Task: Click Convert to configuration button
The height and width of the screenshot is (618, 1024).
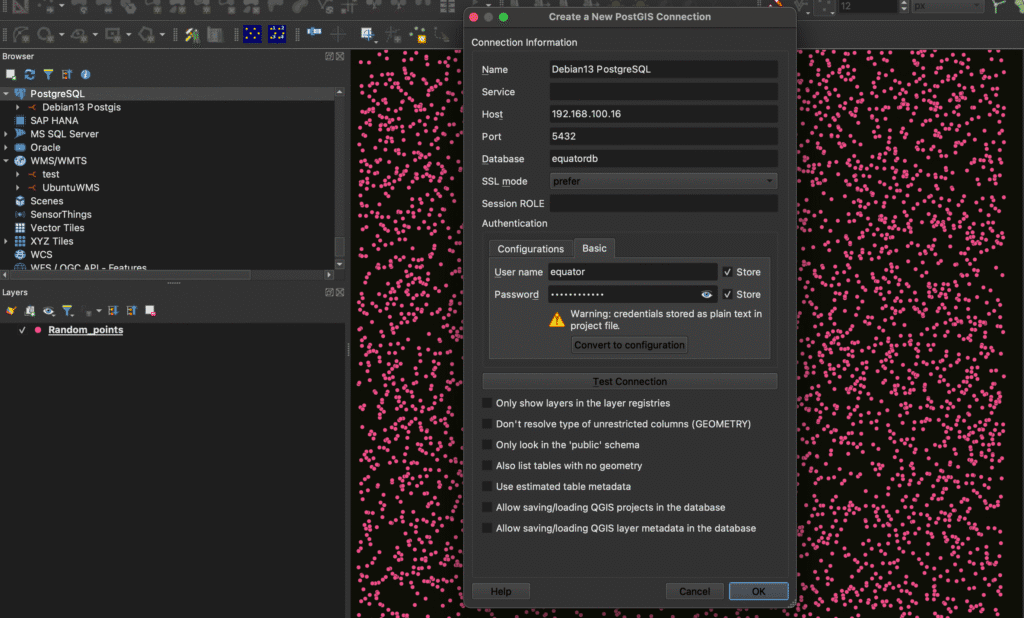Action: [629, 345]
